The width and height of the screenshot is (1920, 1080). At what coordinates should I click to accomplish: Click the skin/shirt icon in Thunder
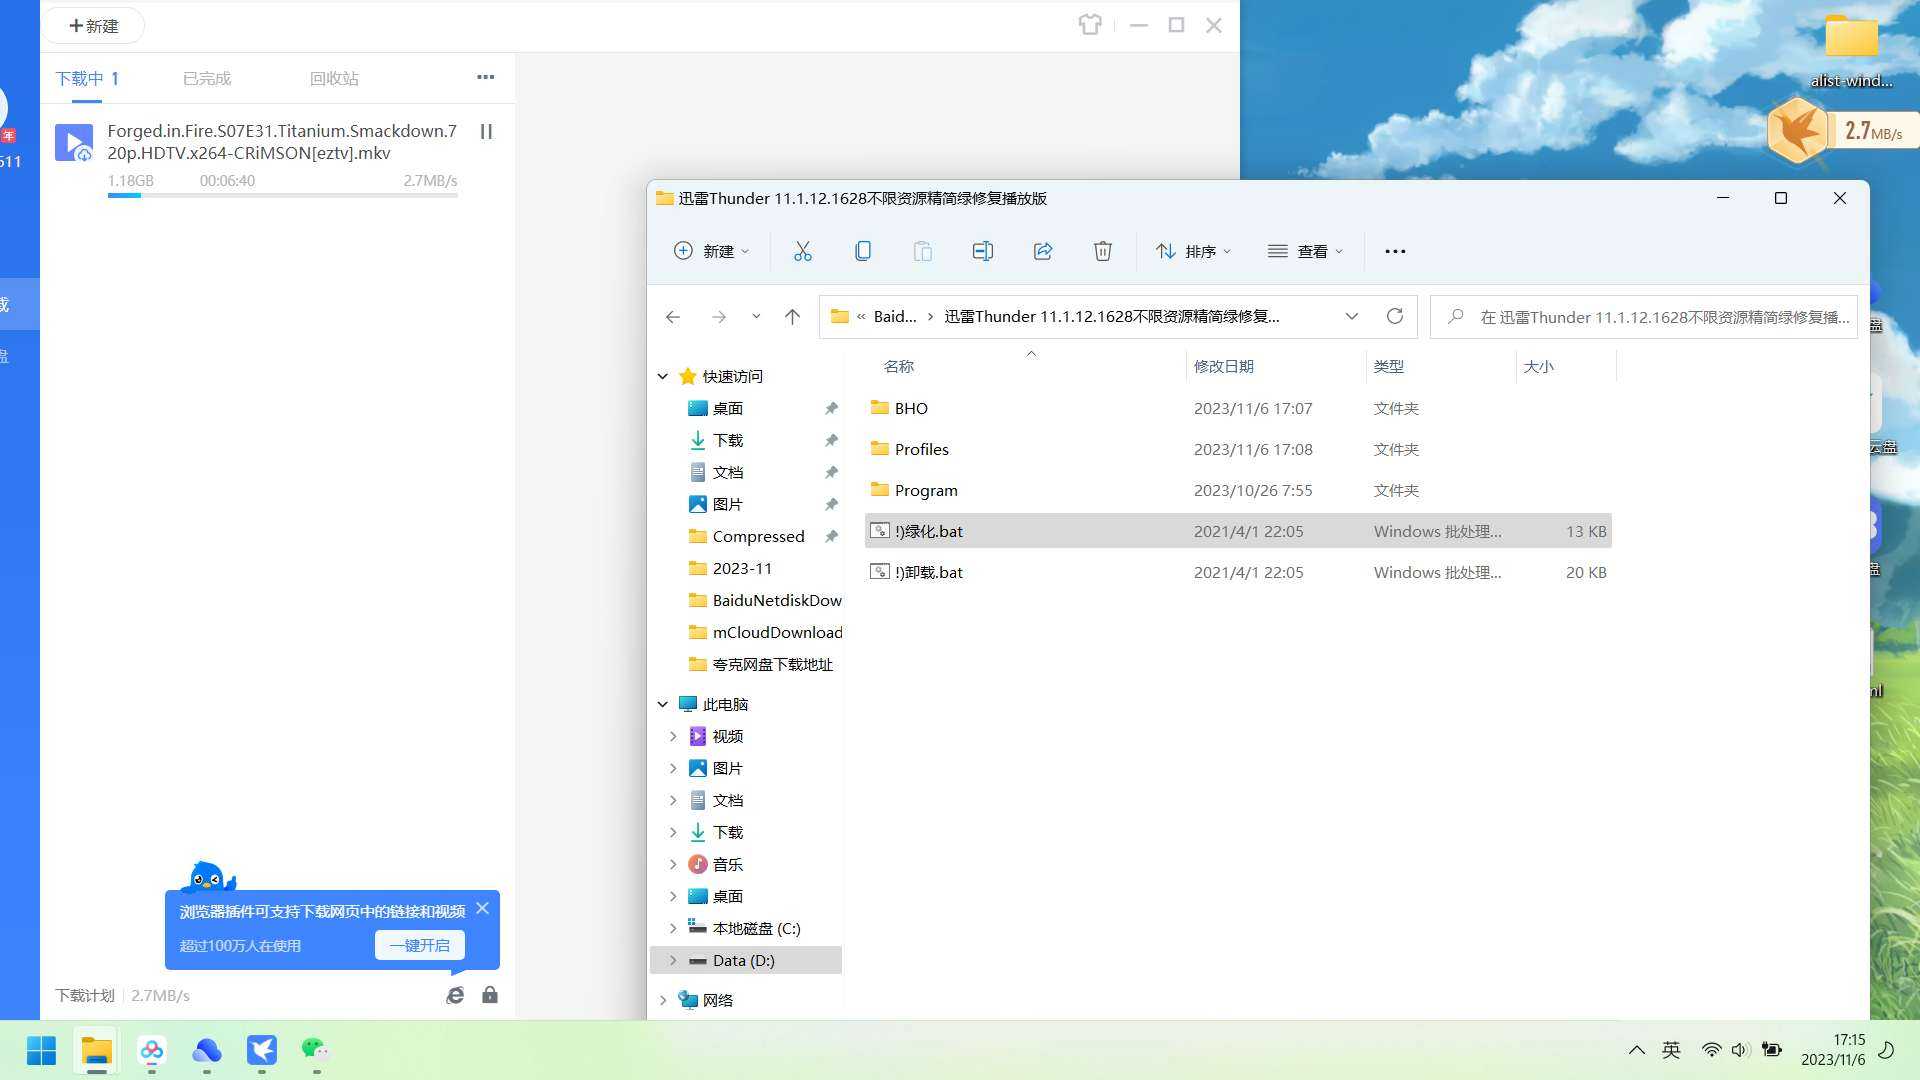pyautogui.click(x=1090, y=25)
